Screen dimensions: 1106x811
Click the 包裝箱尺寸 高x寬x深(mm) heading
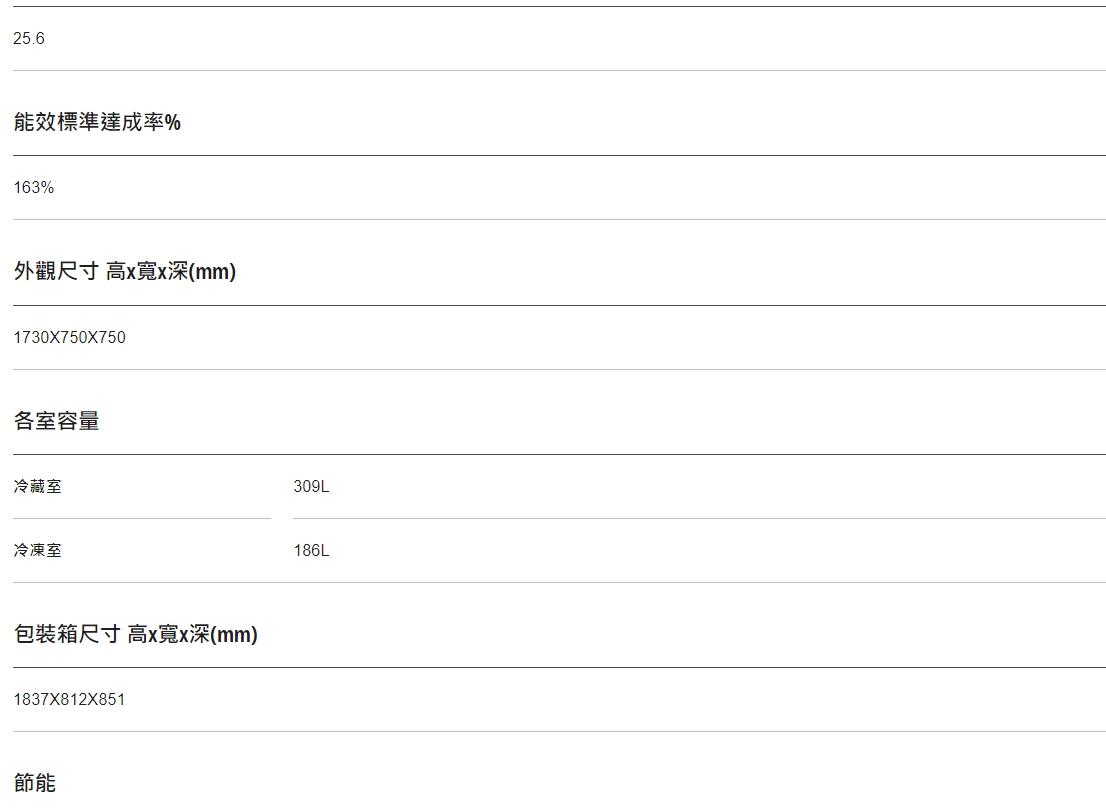pos(135,635)
